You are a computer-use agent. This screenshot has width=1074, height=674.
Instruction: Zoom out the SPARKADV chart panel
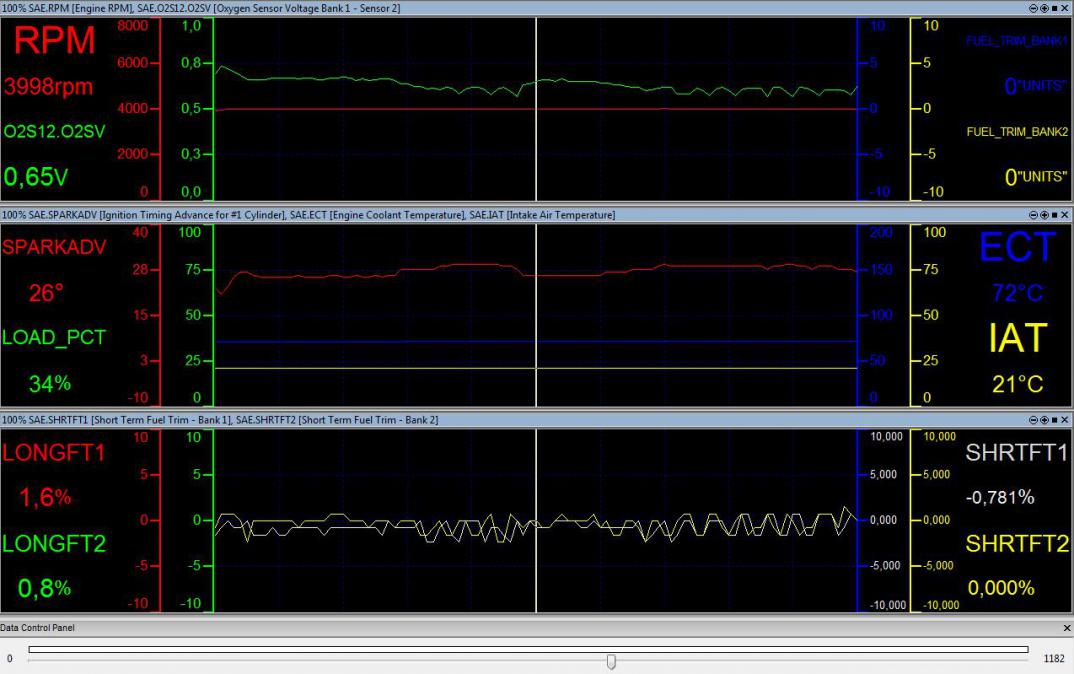pyautogui.click(x=1033, y=215)
